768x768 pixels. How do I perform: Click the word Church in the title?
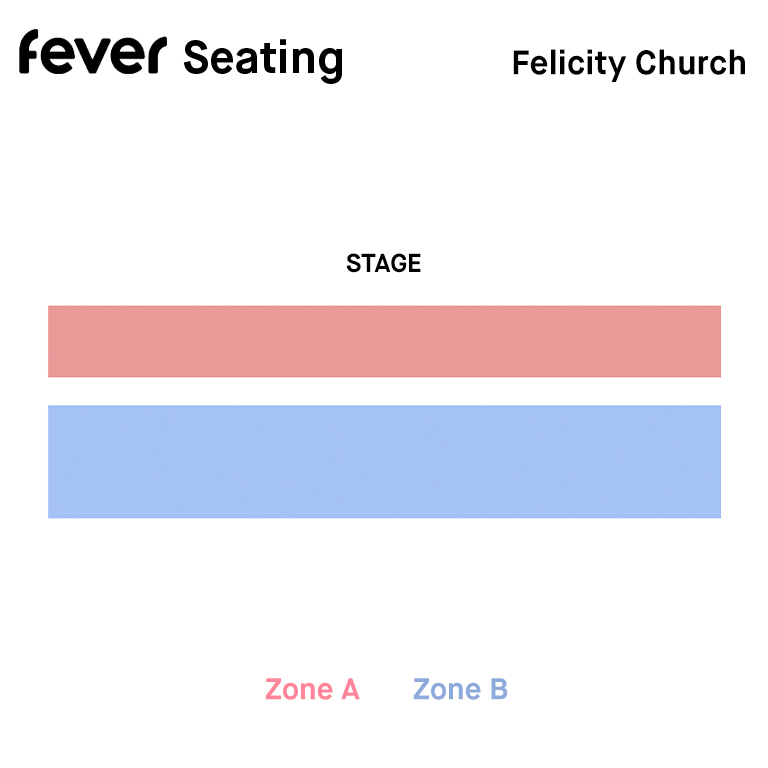(691, 63)
